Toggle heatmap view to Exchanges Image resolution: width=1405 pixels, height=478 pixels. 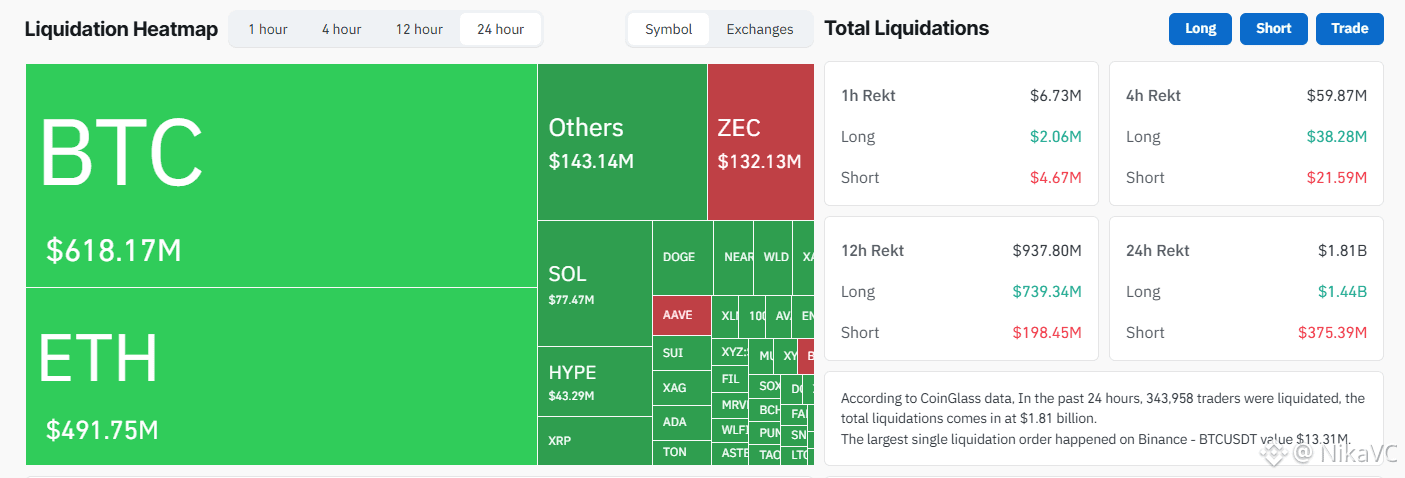click(x=760, y=29)
